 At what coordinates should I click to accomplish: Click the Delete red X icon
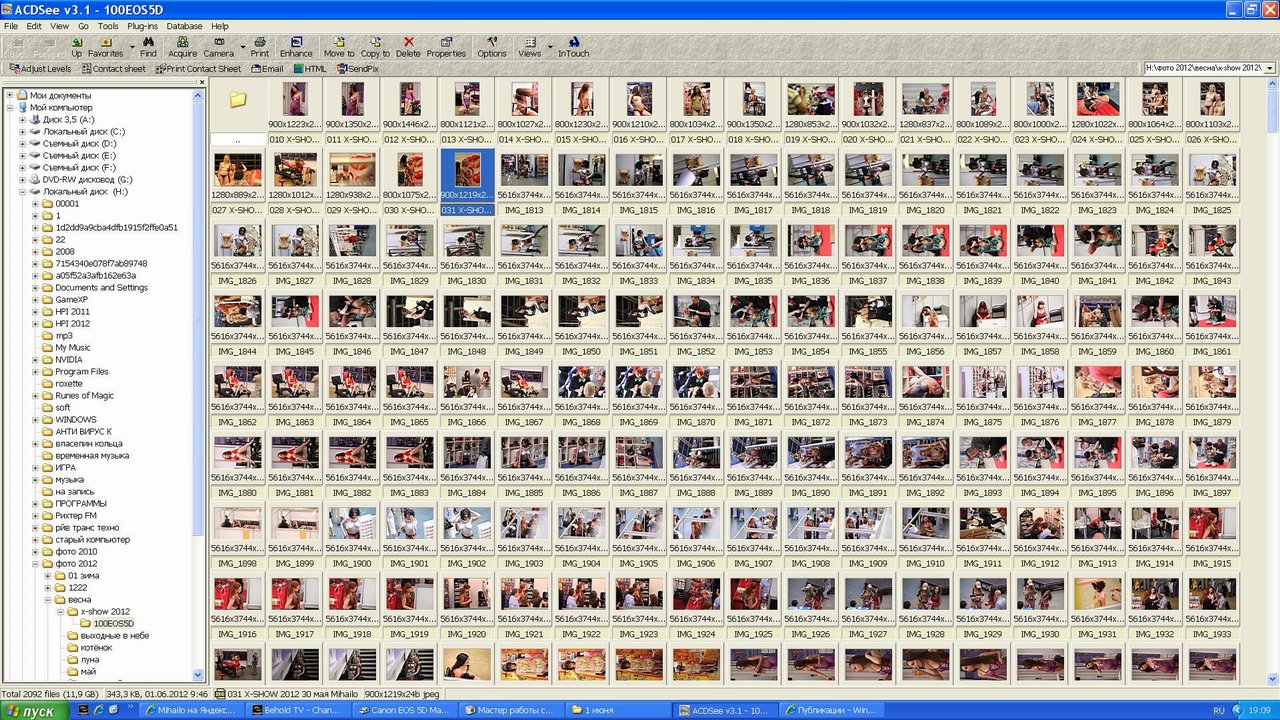(x=408, y=47)
